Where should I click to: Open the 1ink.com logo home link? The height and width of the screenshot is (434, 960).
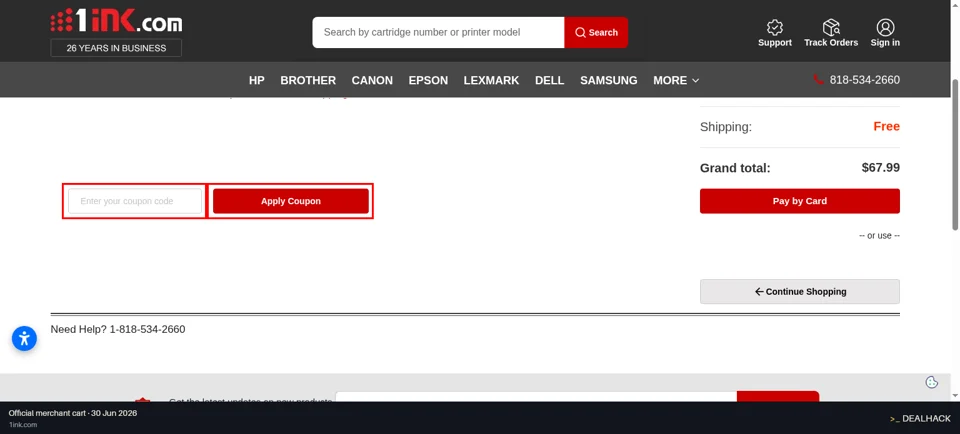pos(116,22)
